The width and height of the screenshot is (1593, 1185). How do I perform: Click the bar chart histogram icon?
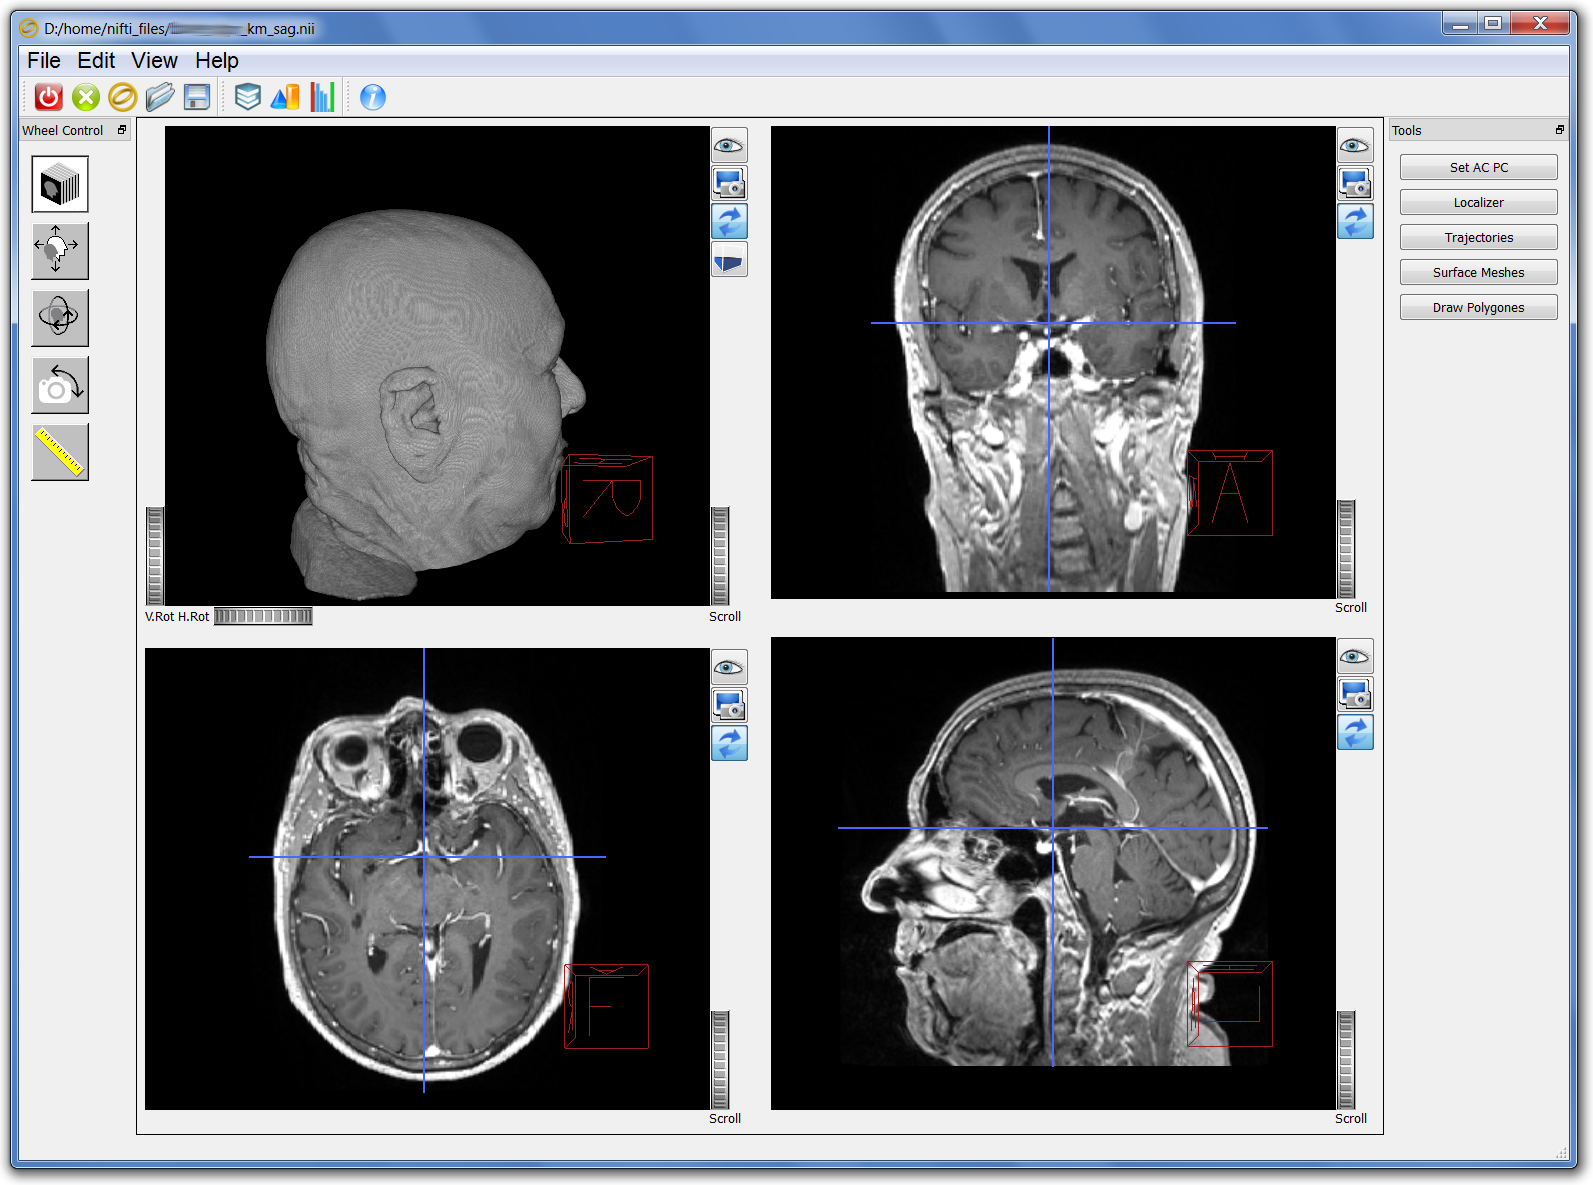tap(322, 97)
